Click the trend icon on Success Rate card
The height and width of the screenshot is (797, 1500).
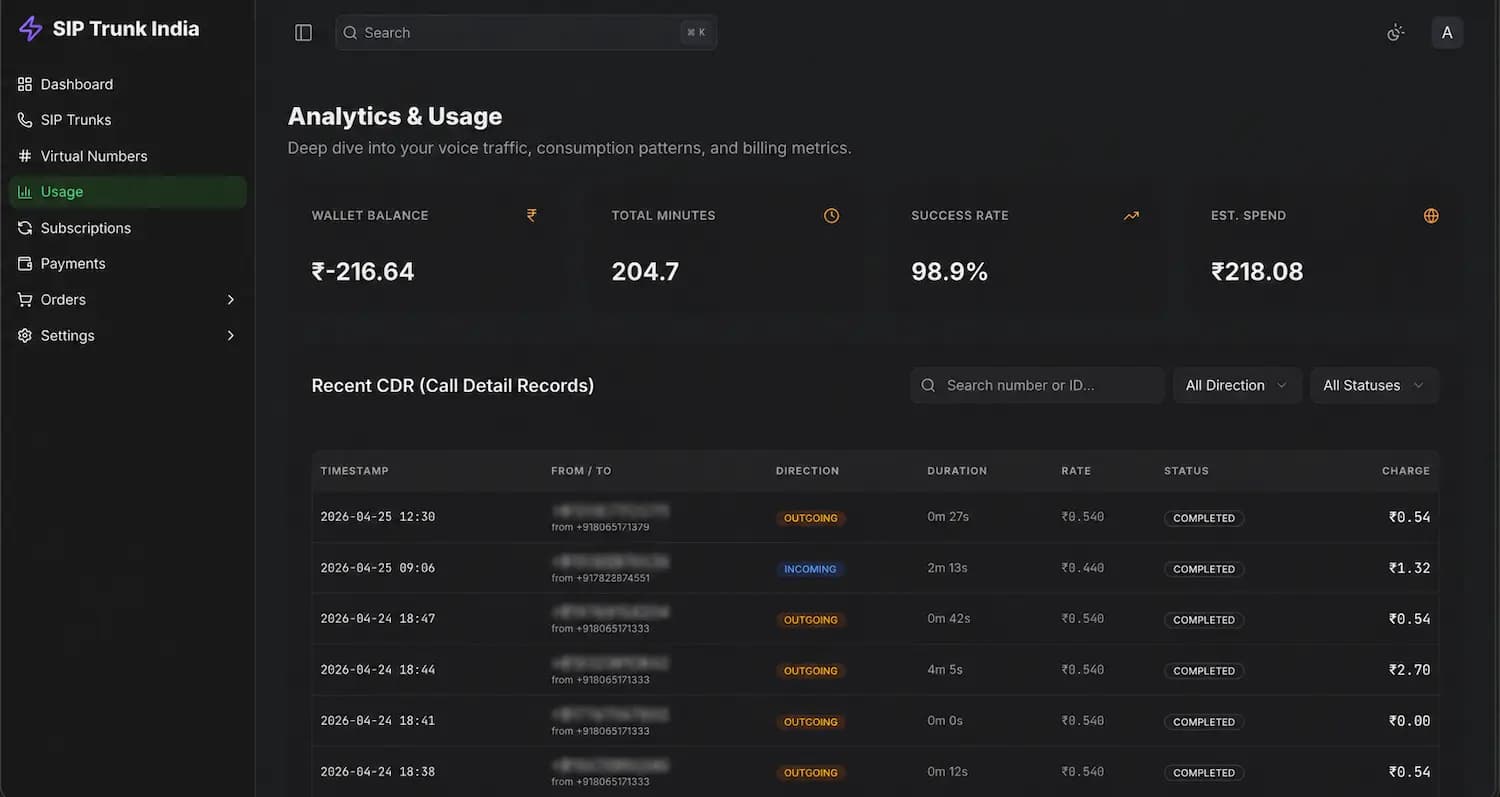click(1131, 215)
